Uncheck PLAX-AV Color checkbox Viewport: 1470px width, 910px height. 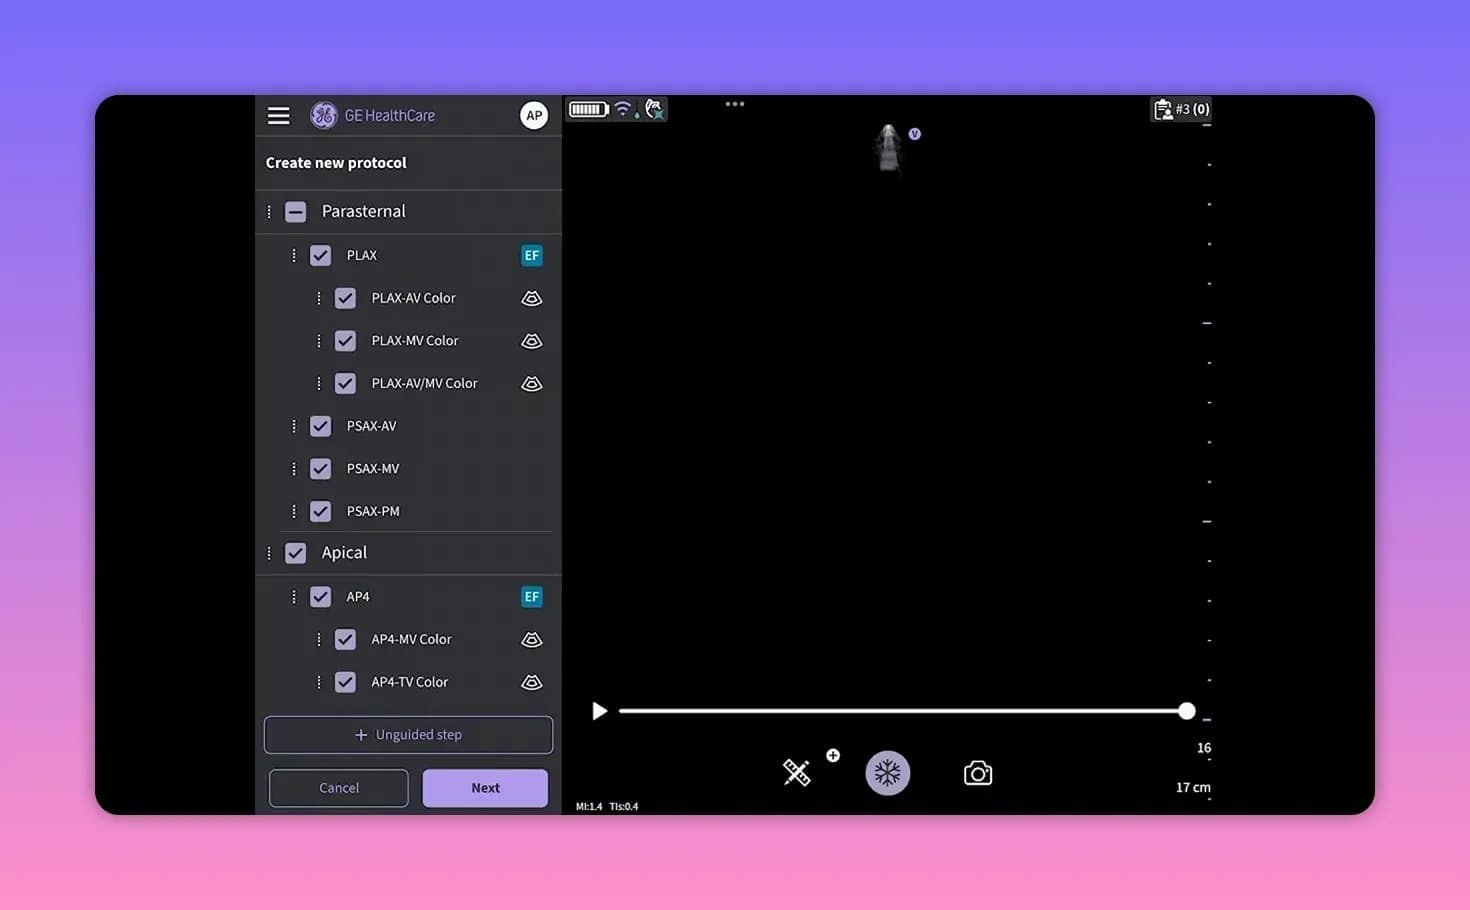345,298
